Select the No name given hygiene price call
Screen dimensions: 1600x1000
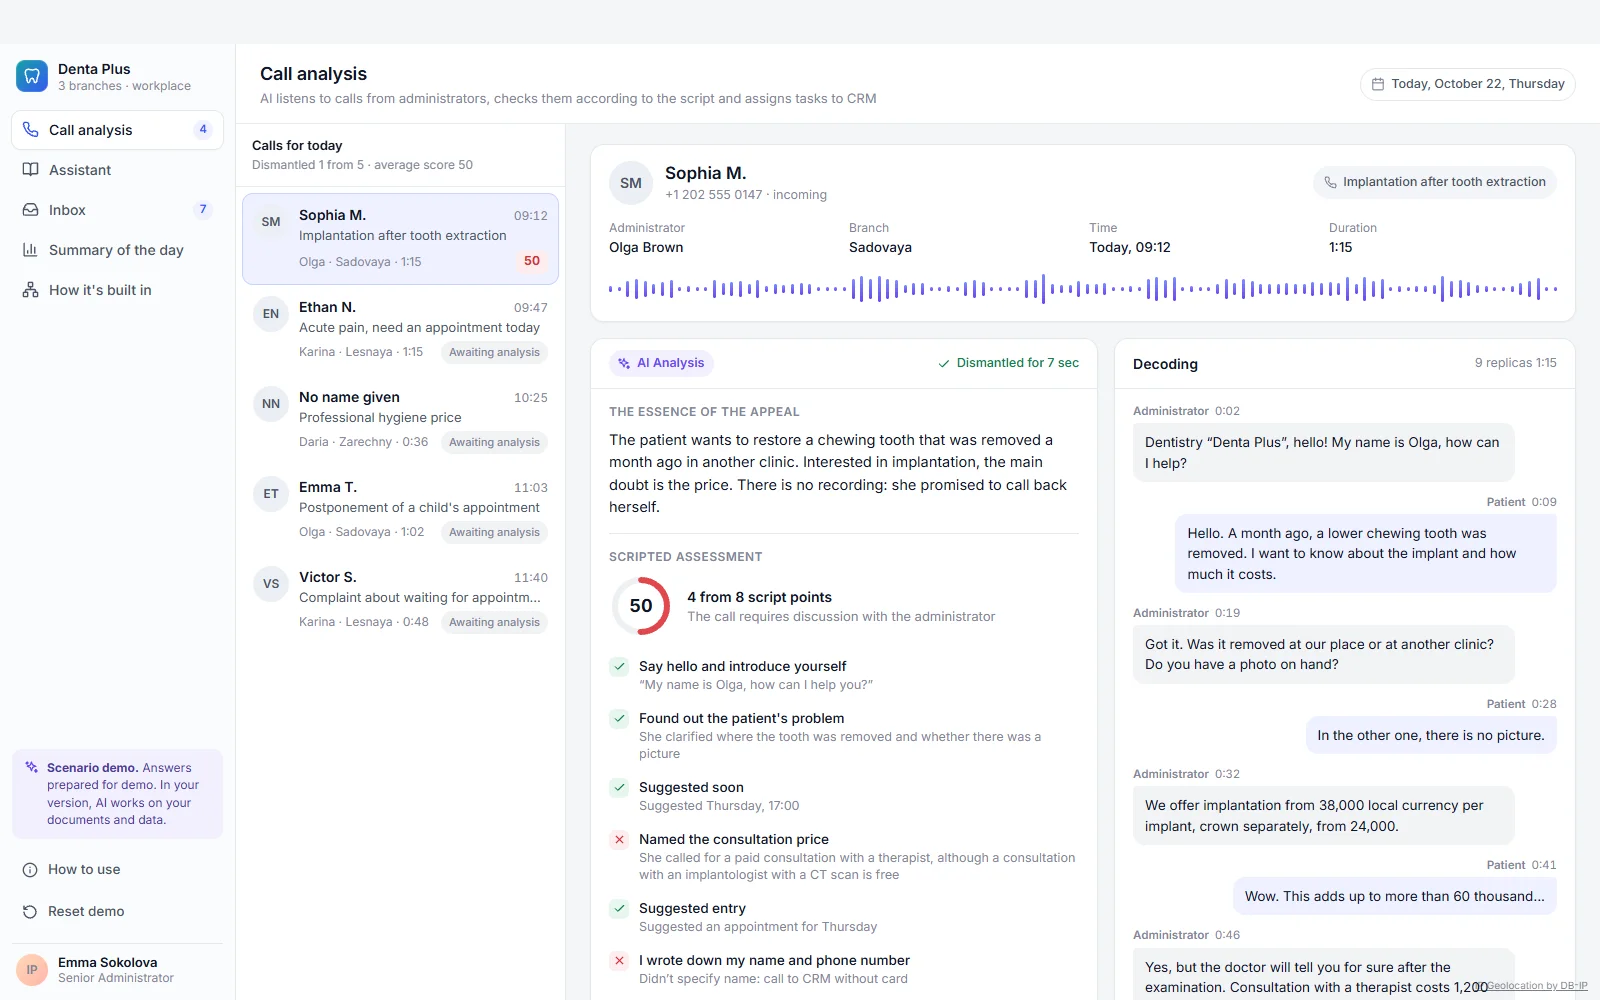click(x=400, y=420)
